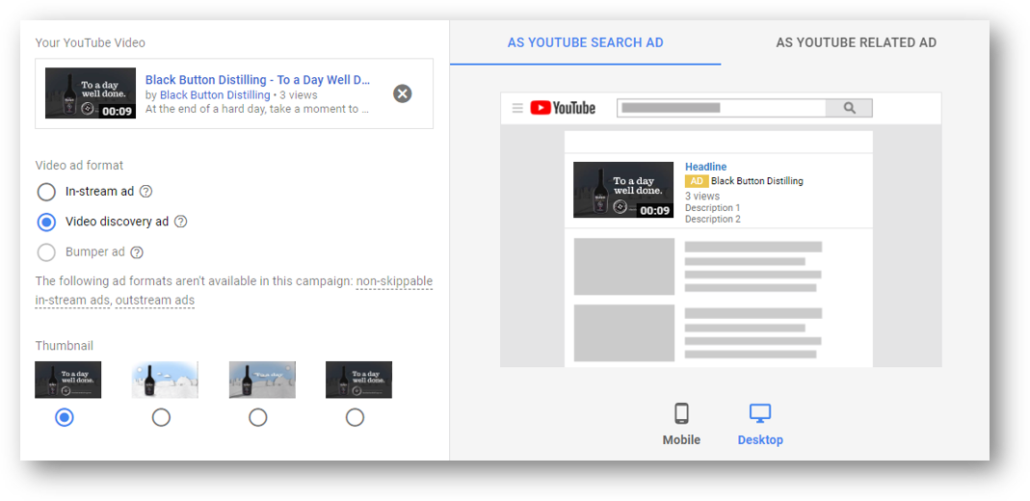Click the magnifier search button in preview
The width and height of the screenshot is (1030, 501).
coord(849,108)
